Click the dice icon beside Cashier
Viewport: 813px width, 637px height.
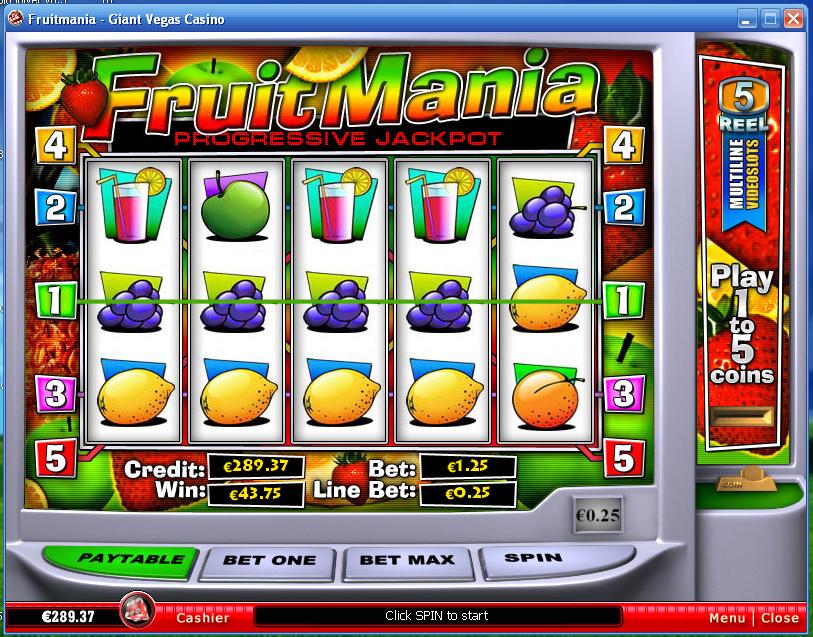(x=137, y=610)
